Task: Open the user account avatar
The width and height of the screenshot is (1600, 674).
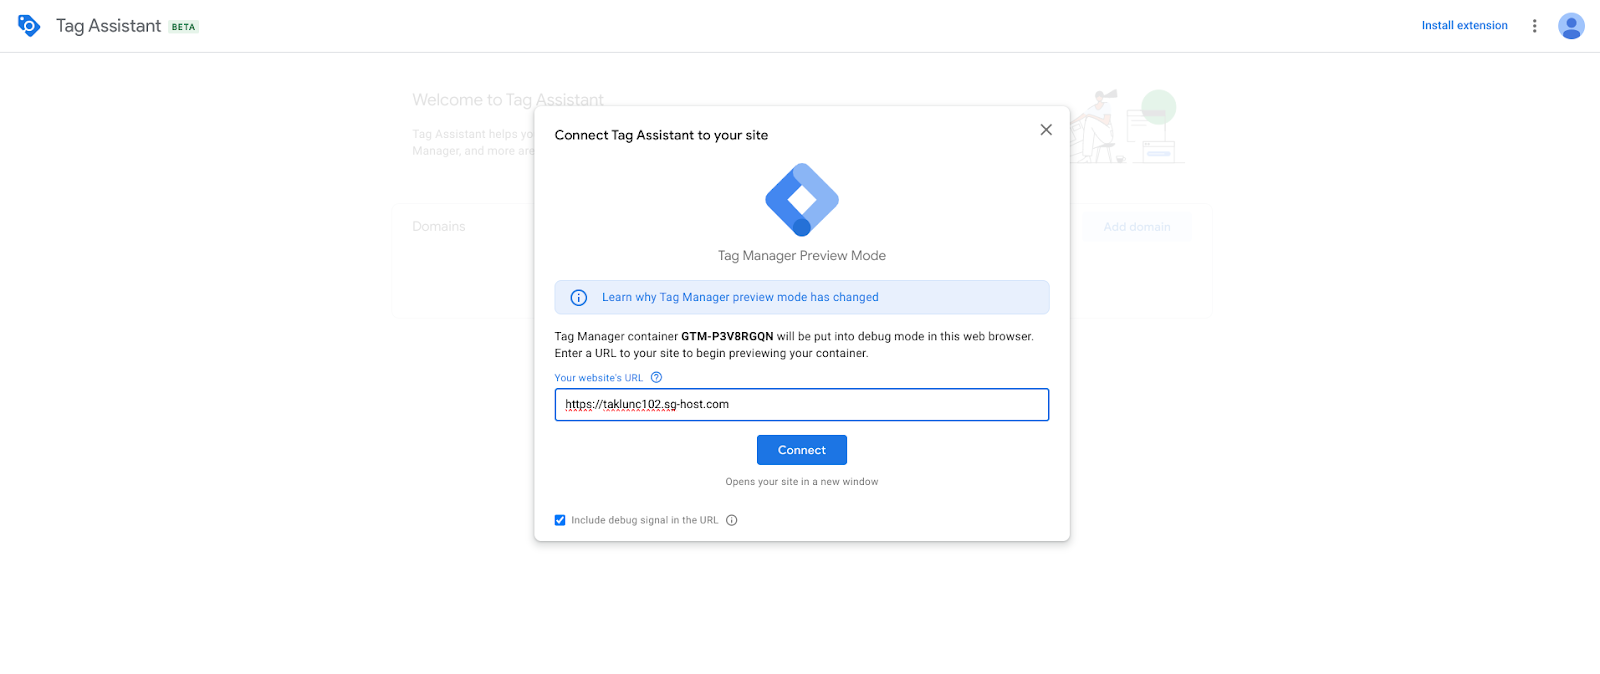Action: tap(1571, 26)
